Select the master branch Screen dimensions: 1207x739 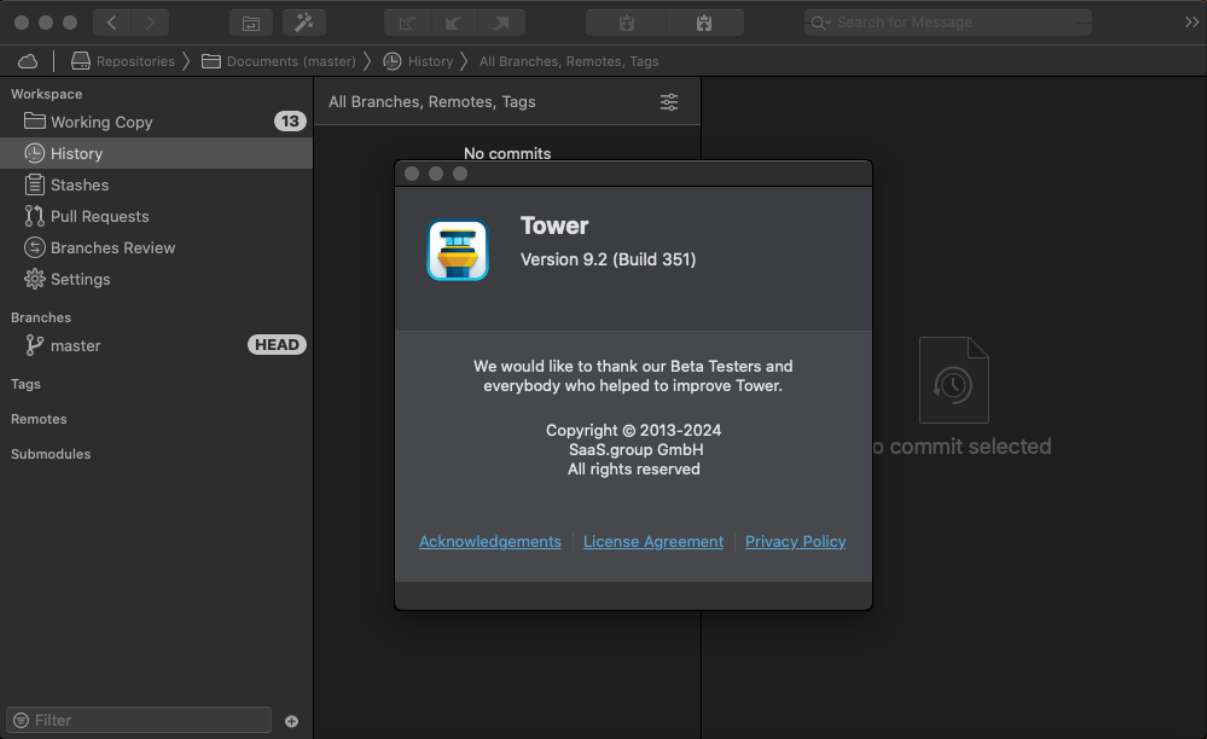[x=76, y=346]
